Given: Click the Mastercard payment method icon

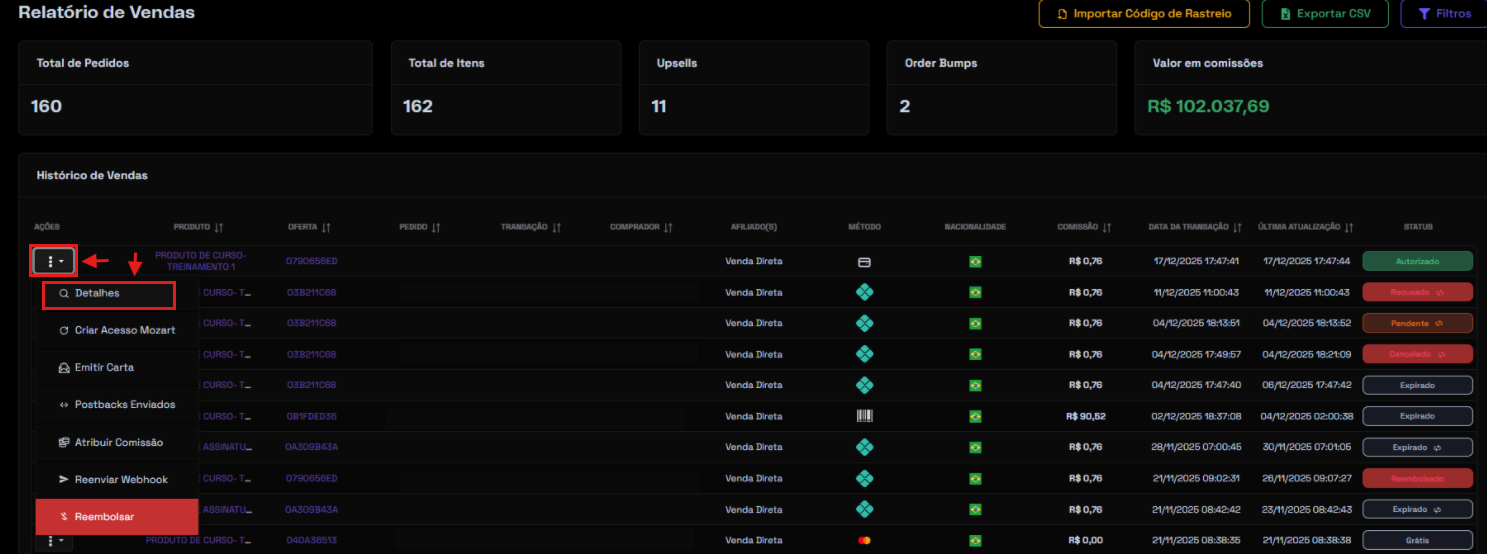Looking at the screenshot, I should click(865, 541).
